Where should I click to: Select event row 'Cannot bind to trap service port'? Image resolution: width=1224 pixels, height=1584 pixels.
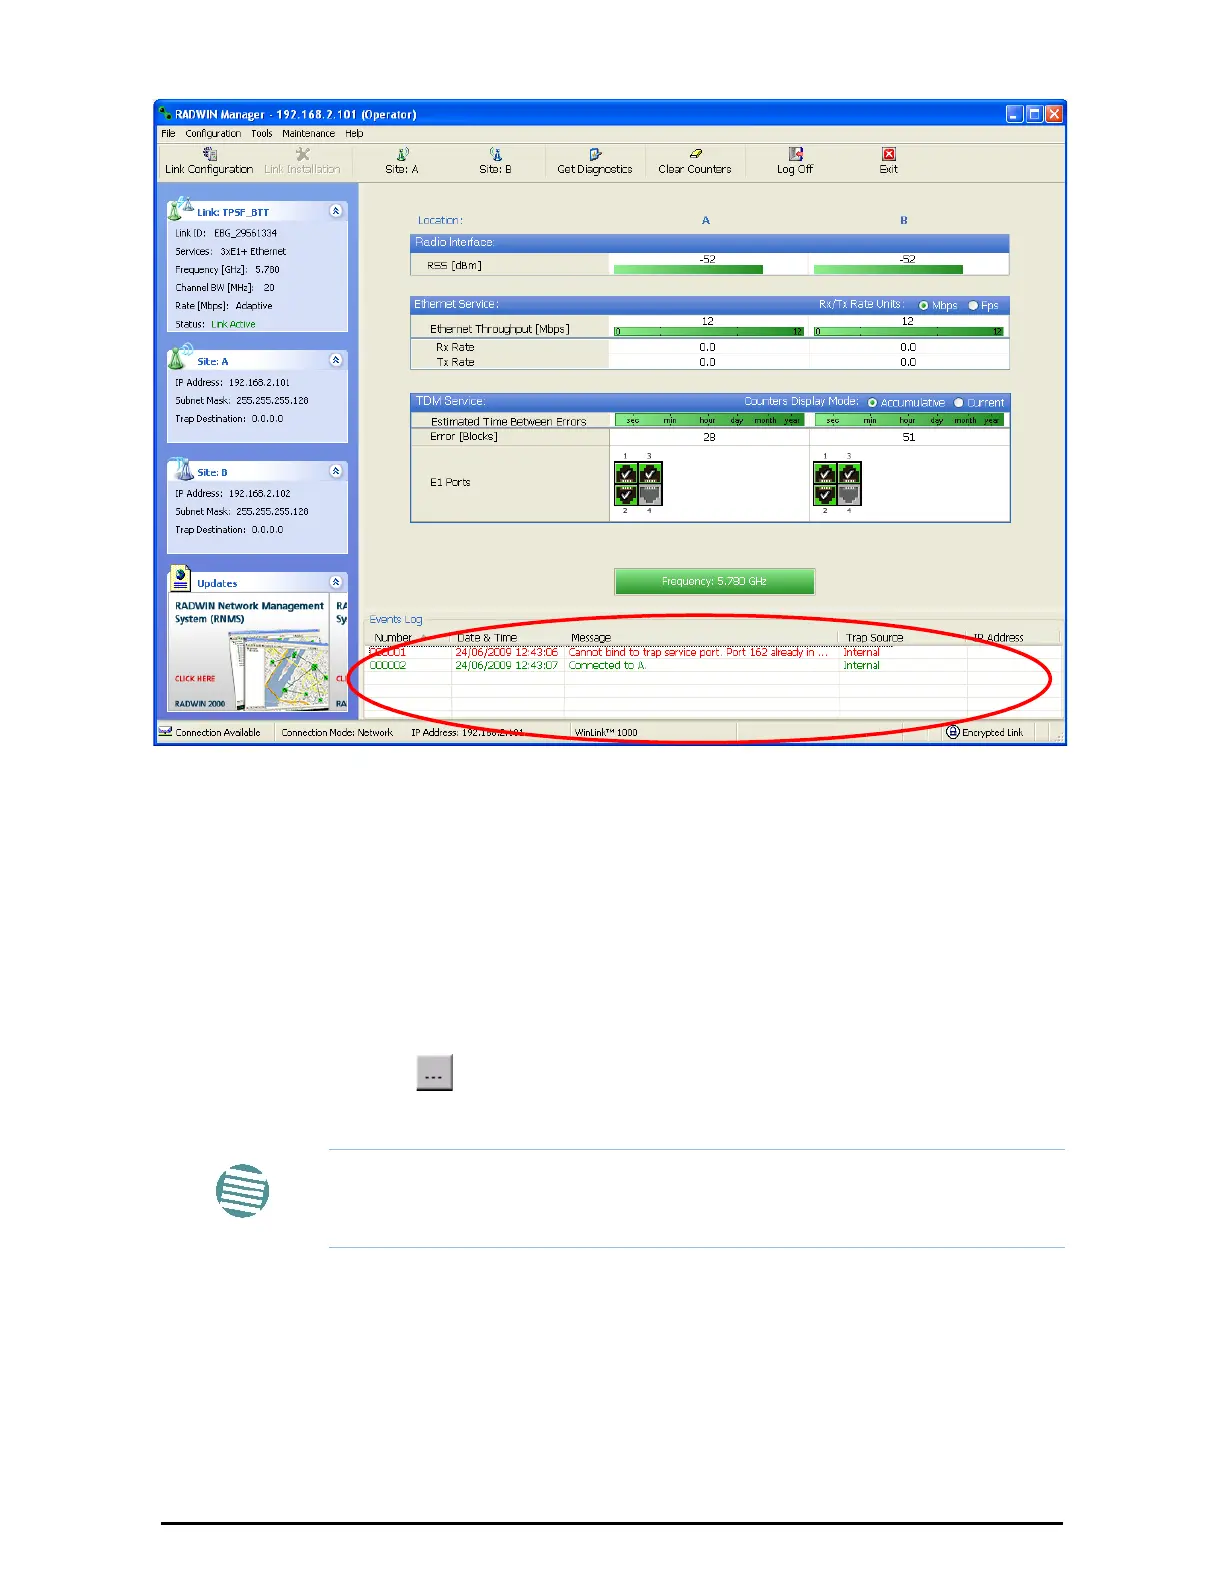(712, 652)
